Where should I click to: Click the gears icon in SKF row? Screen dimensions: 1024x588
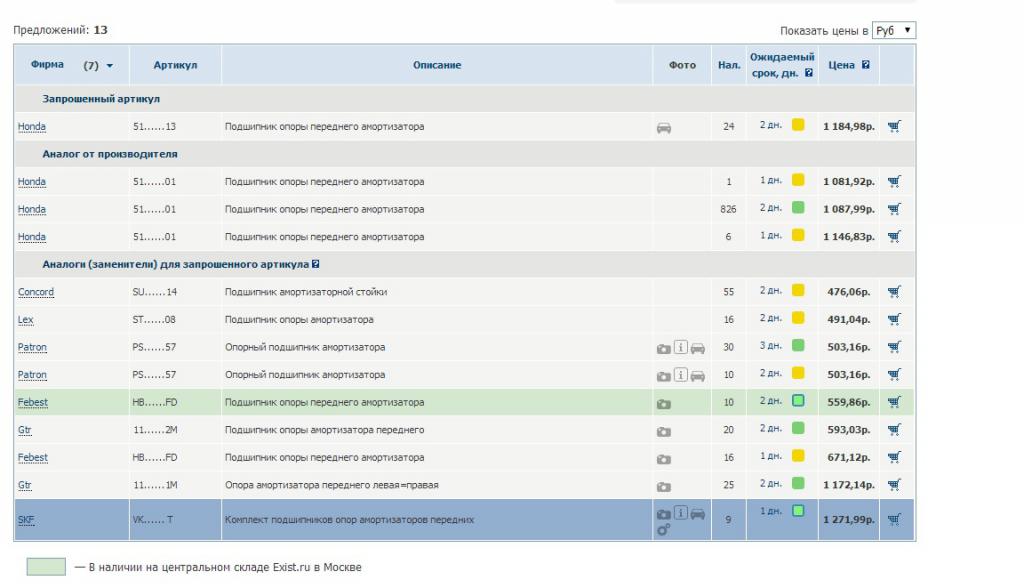(663, 530)
